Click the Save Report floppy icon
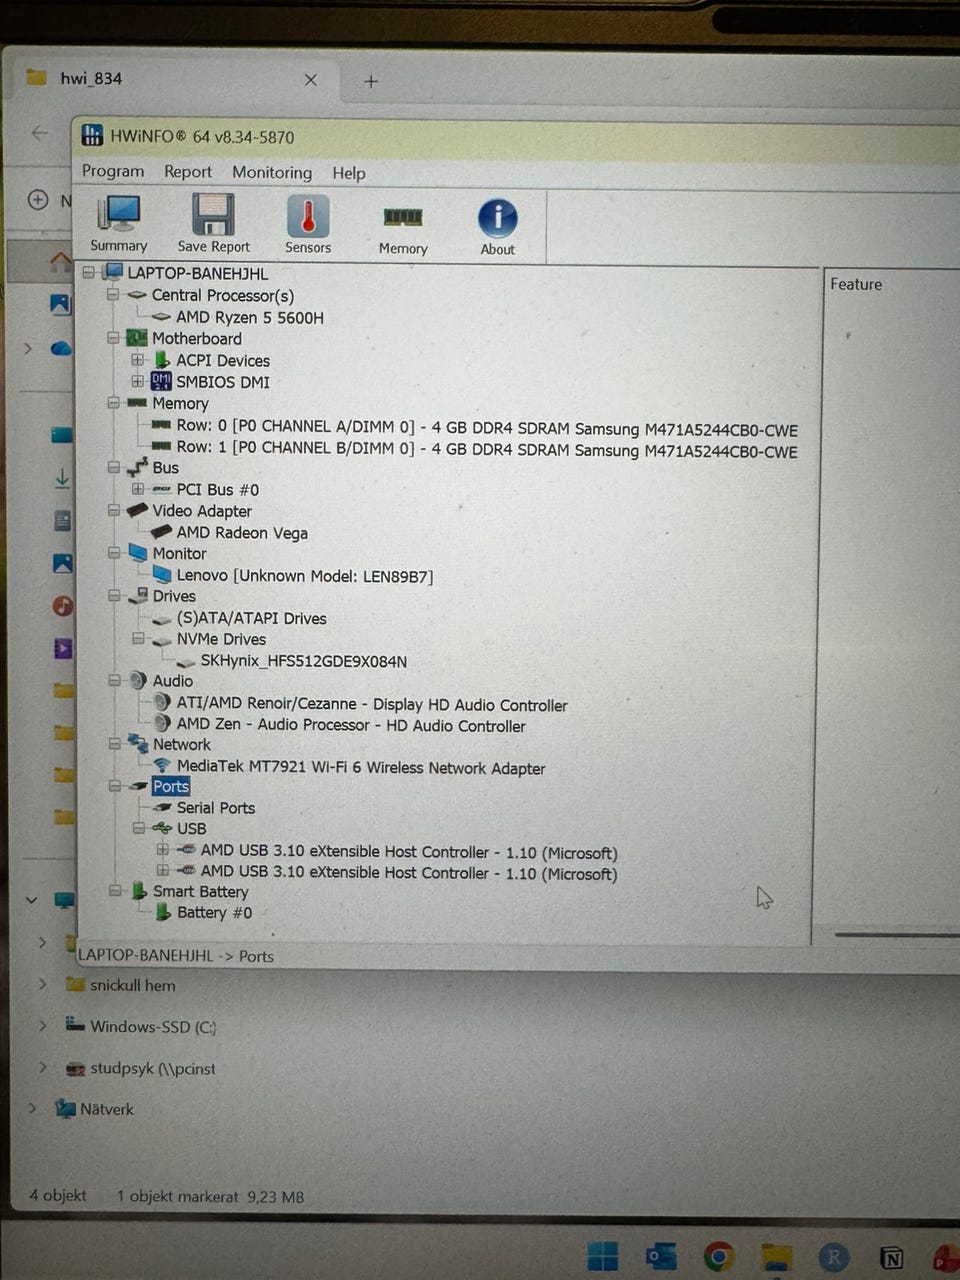Screen dimensions: 960x1280 click(213, 223)
